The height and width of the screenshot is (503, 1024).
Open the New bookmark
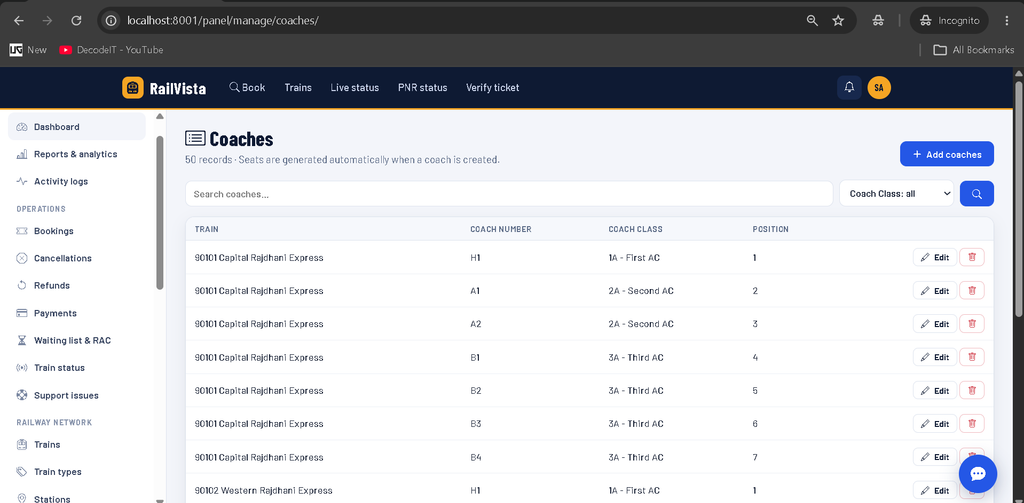pyautogui.click(x=28, y=50)
